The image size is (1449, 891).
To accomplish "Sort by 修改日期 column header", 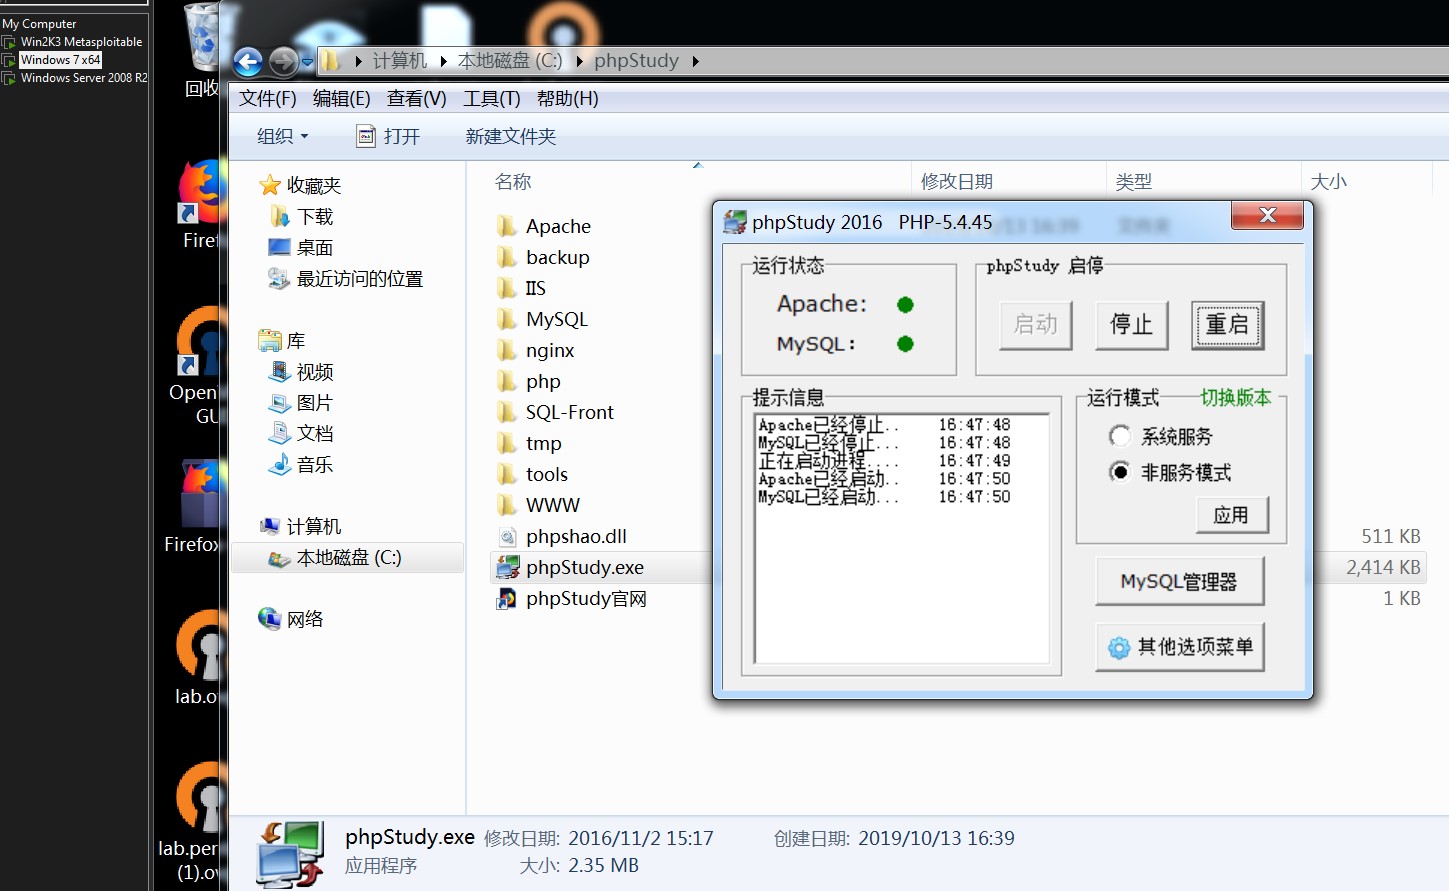I will pos(956,181).
